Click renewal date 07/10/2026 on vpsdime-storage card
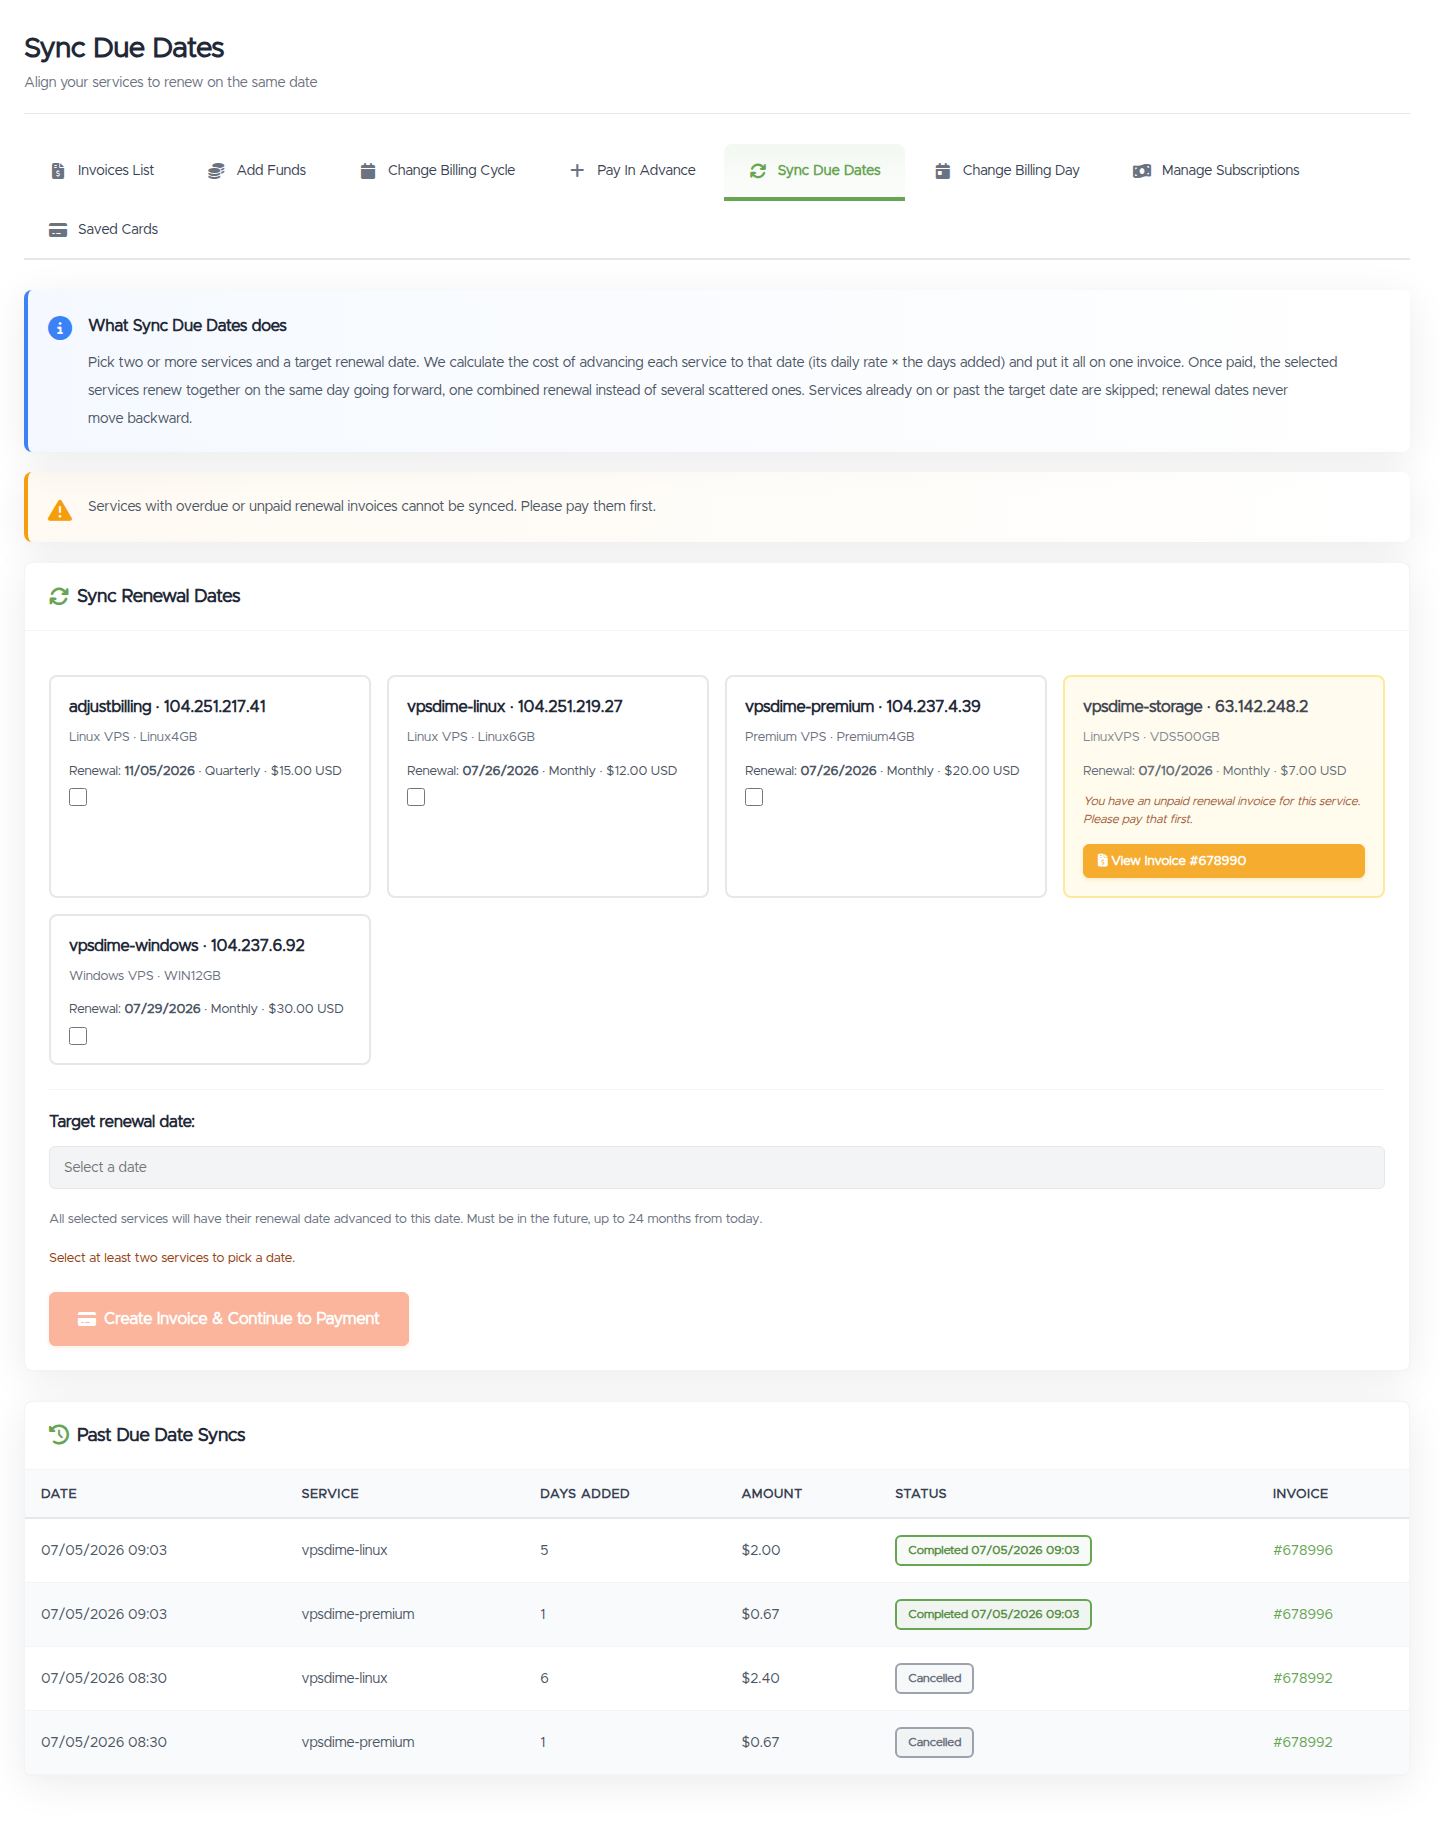1440x1844 pixels. point(1175,771)
